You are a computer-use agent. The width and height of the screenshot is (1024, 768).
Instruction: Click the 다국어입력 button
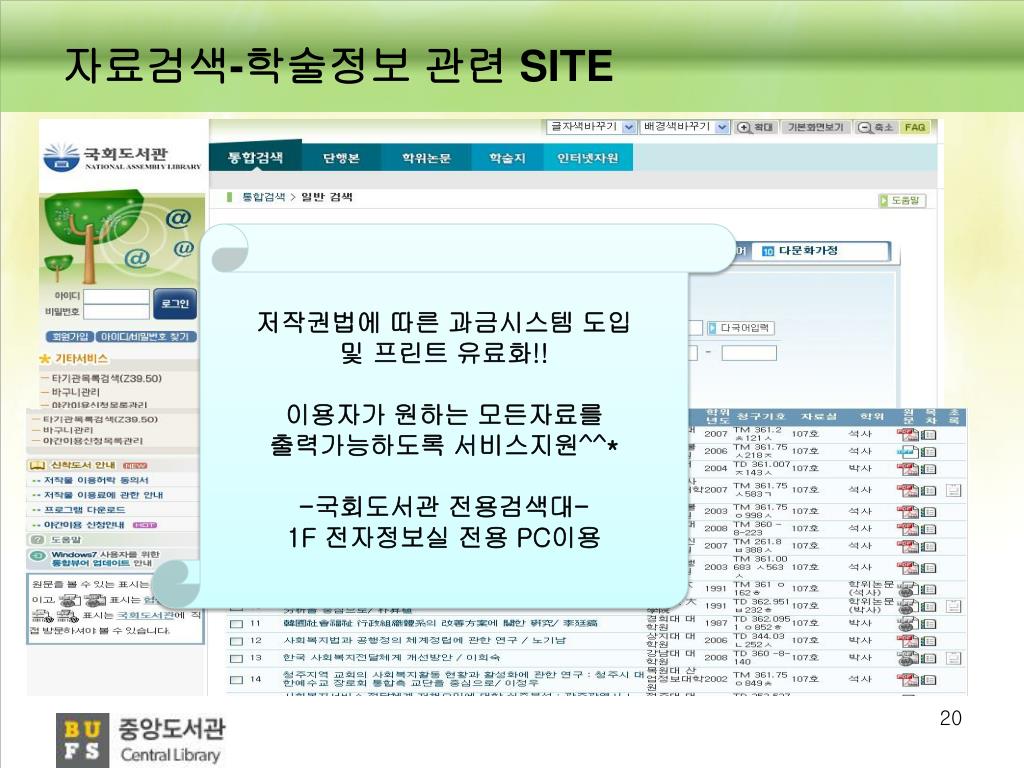tap(741, 328)
